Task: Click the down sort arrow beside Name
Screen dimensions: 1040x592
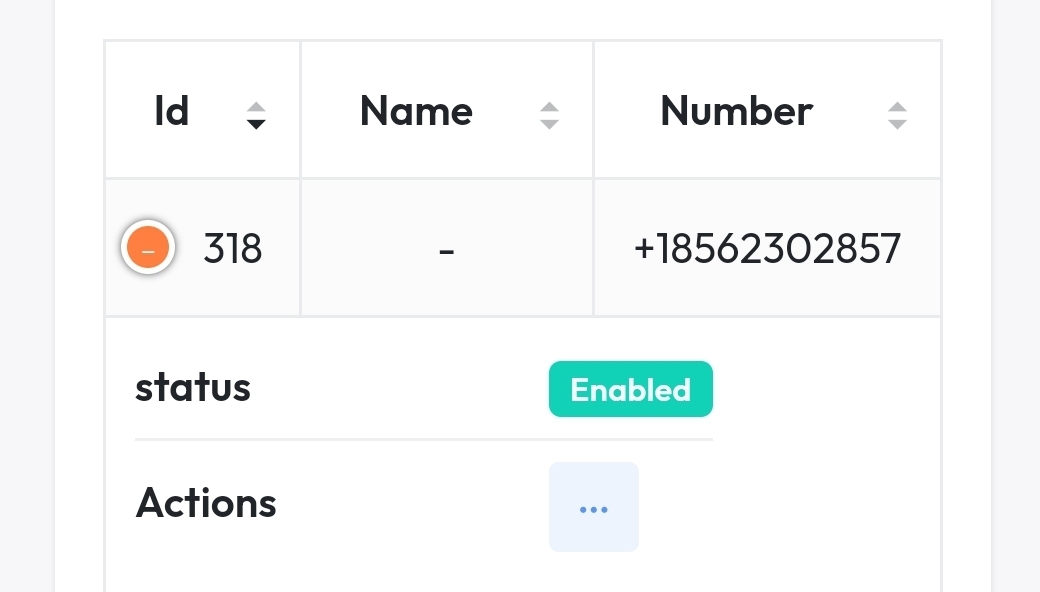Action: pos(549,124)
